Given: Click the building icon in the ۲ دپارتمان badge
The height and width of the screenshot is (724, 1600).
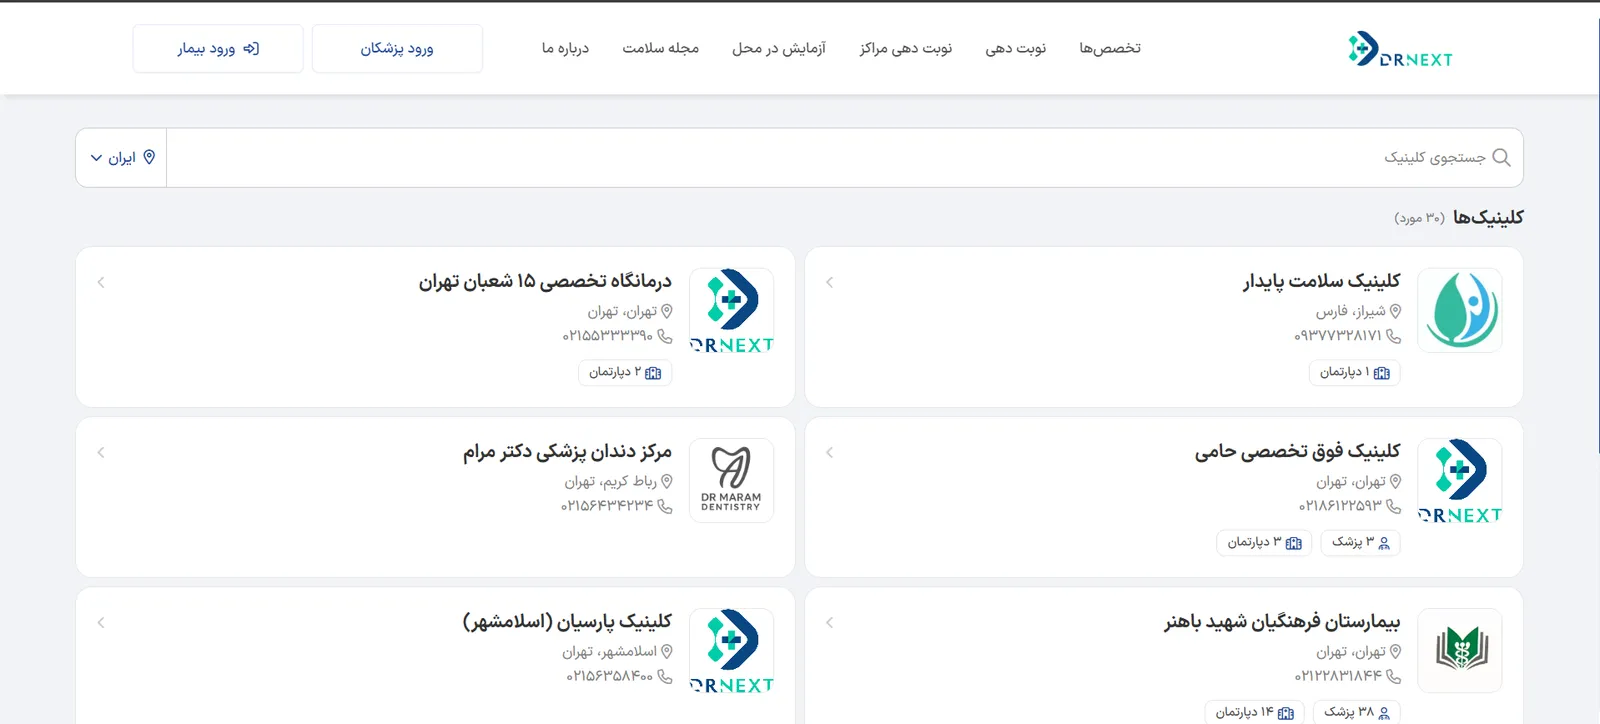Looking at the screenshot, I should coord(653,373).
